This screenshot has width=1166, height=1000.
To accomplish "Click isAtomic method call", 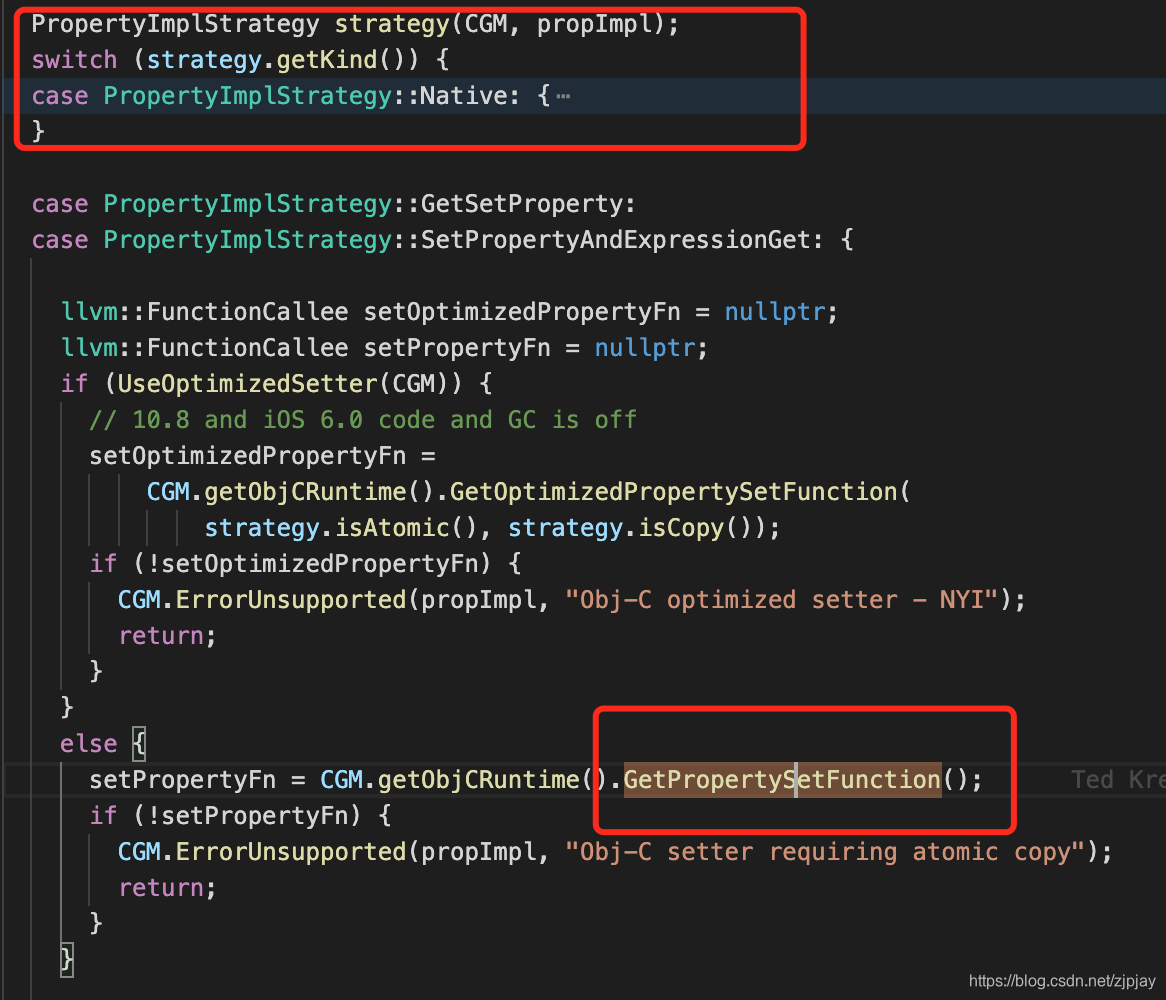I will [392, 528].
